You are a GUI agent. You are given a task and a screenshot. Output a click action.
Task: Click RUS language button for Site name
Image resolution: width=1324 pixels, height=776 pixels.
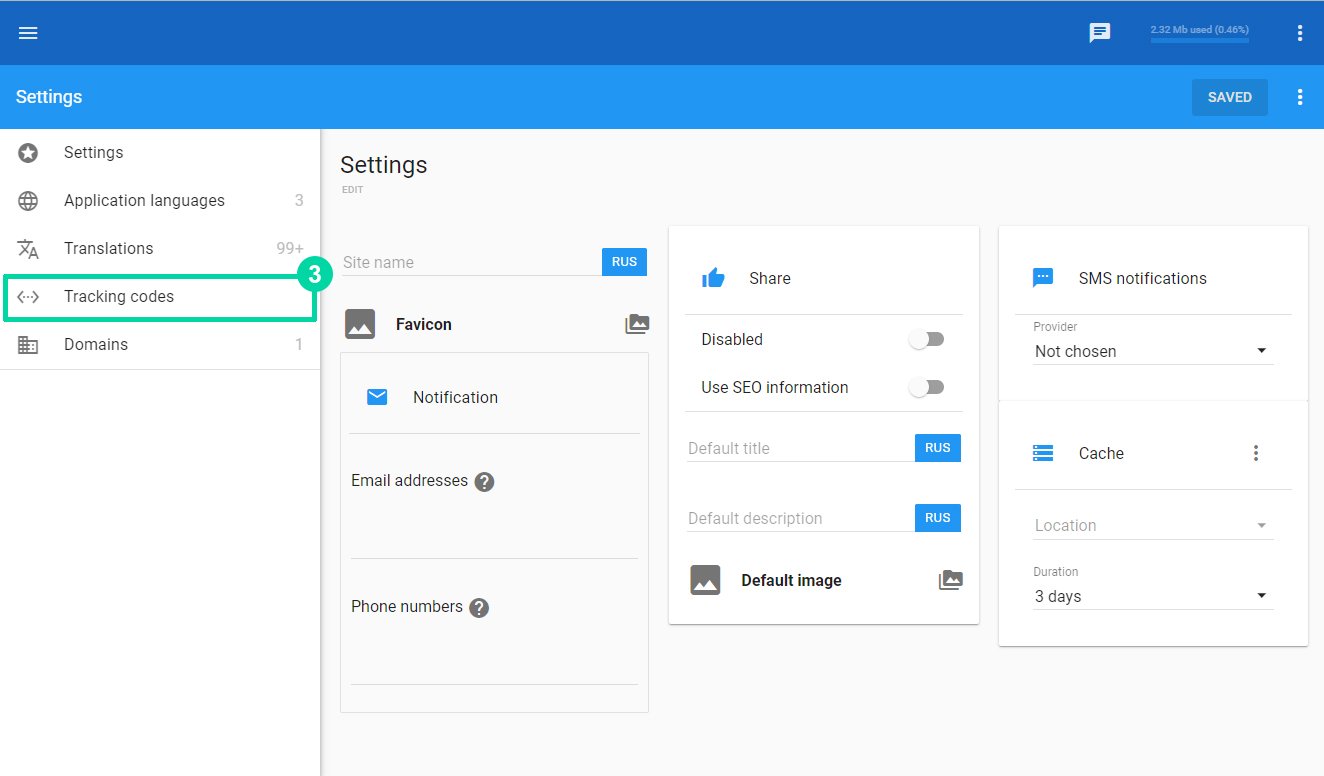point(624,262)
